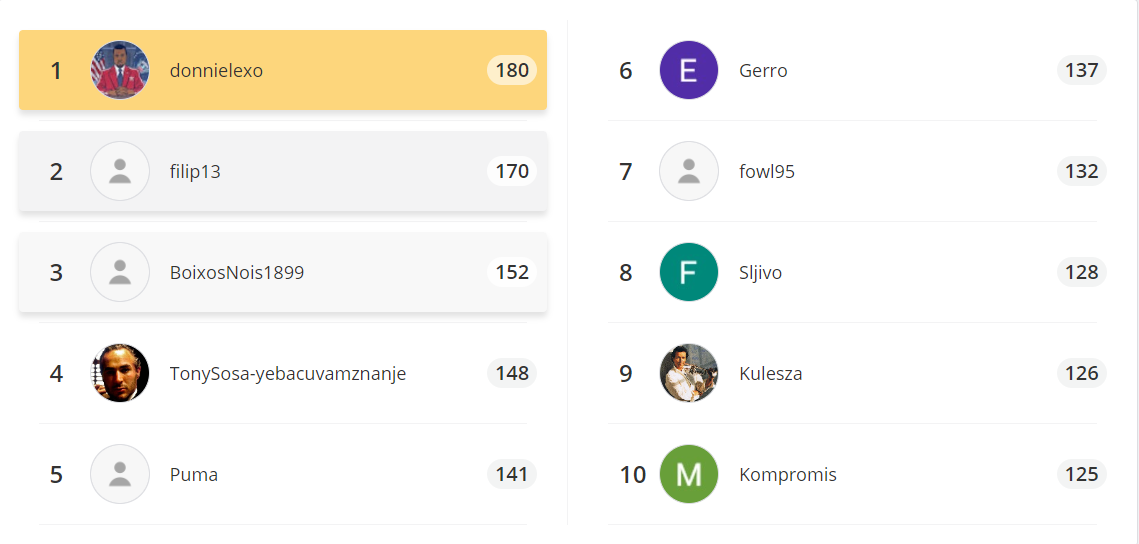Open donnielexo's profile avatar
Screen dimensions: 1139x544
pyautogui.click(x=120, y=70)
